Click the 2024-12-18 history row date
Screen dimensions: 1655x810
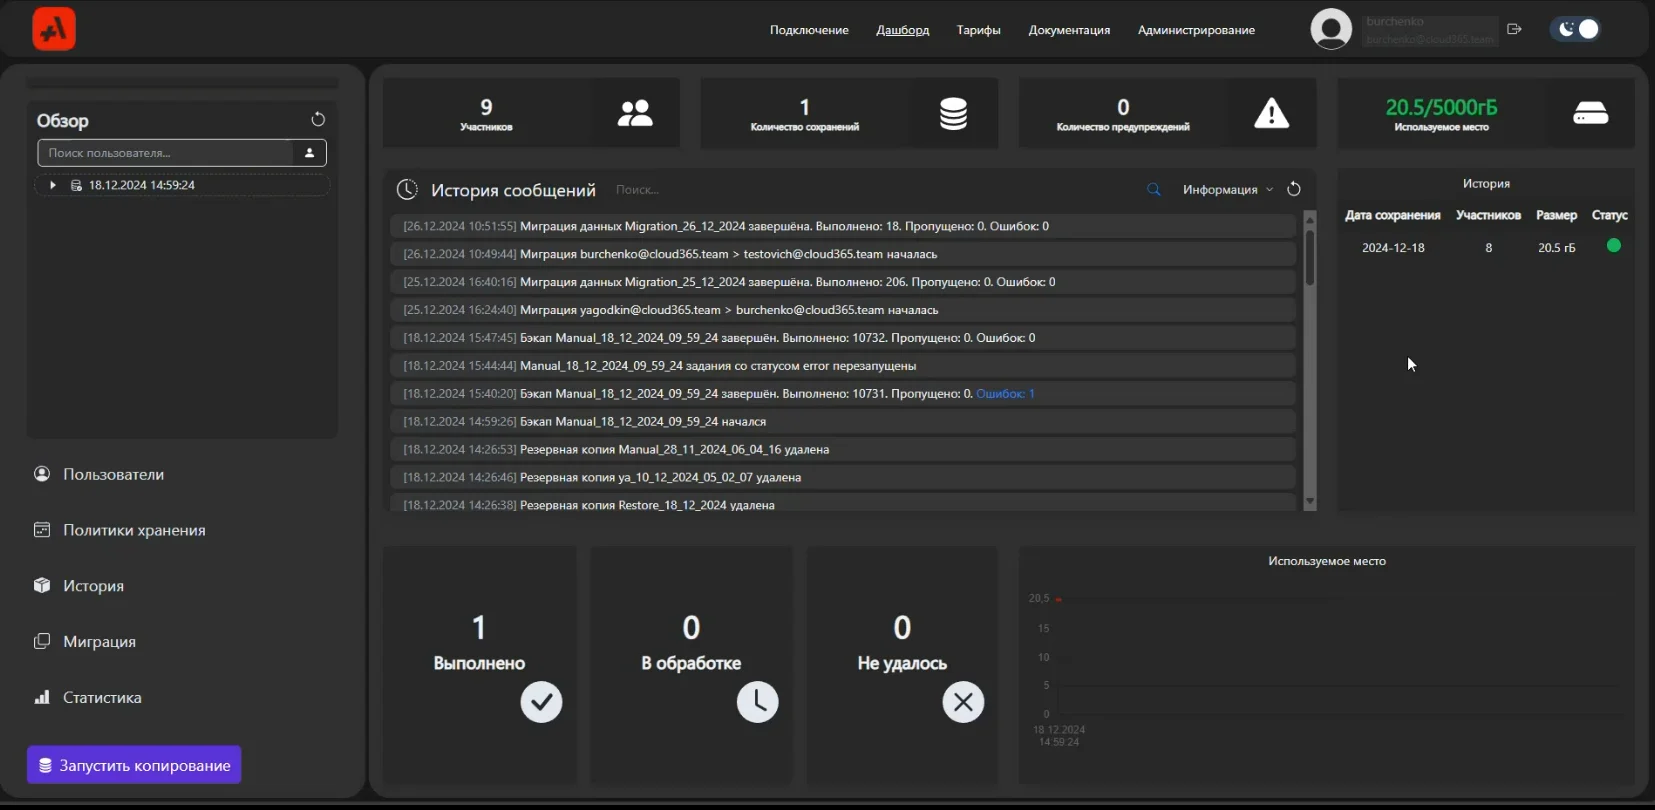[1393, 247]
